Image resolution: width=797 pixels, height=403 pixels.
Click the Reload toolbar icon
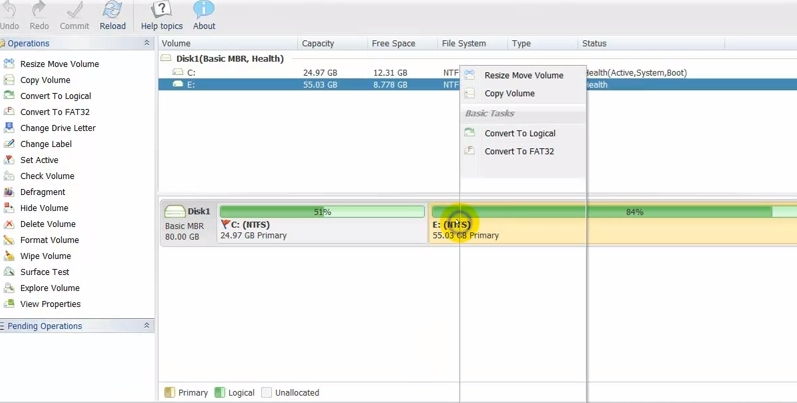click(x=112, y=9)
